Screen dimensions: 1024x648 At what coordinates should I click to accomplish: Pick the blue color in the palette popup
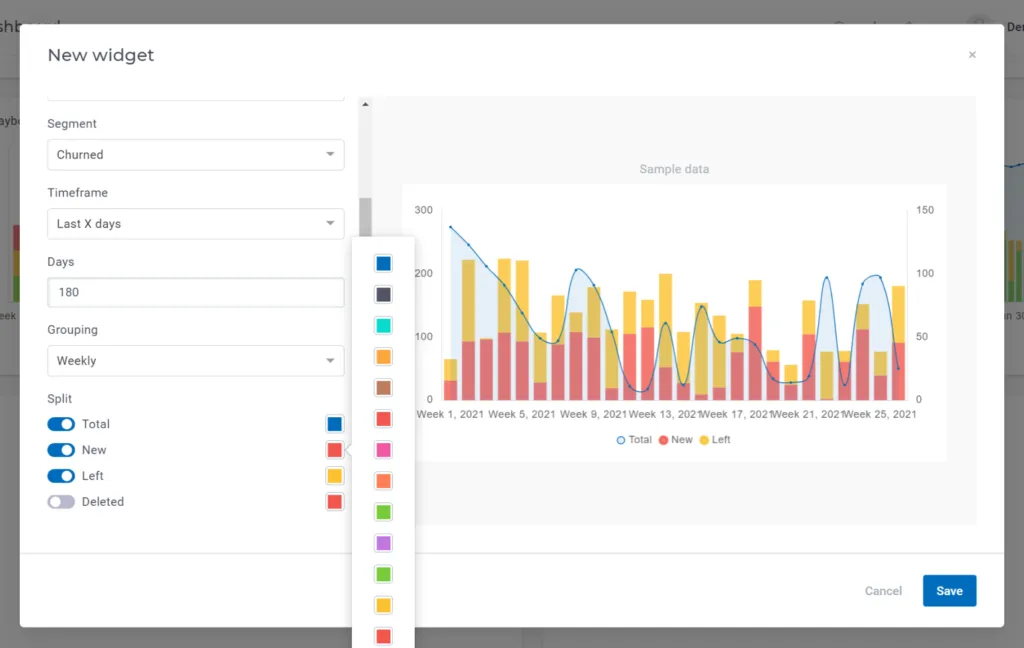(383, 263)
